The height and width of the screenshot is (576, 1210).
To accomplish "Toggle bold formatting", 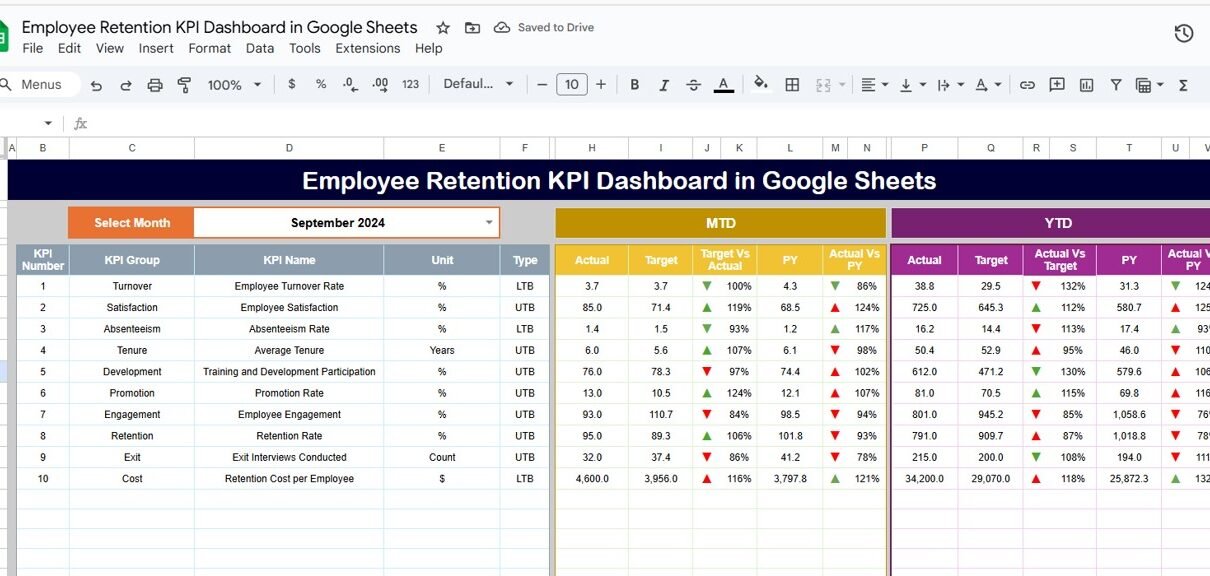I will [634, 85].
